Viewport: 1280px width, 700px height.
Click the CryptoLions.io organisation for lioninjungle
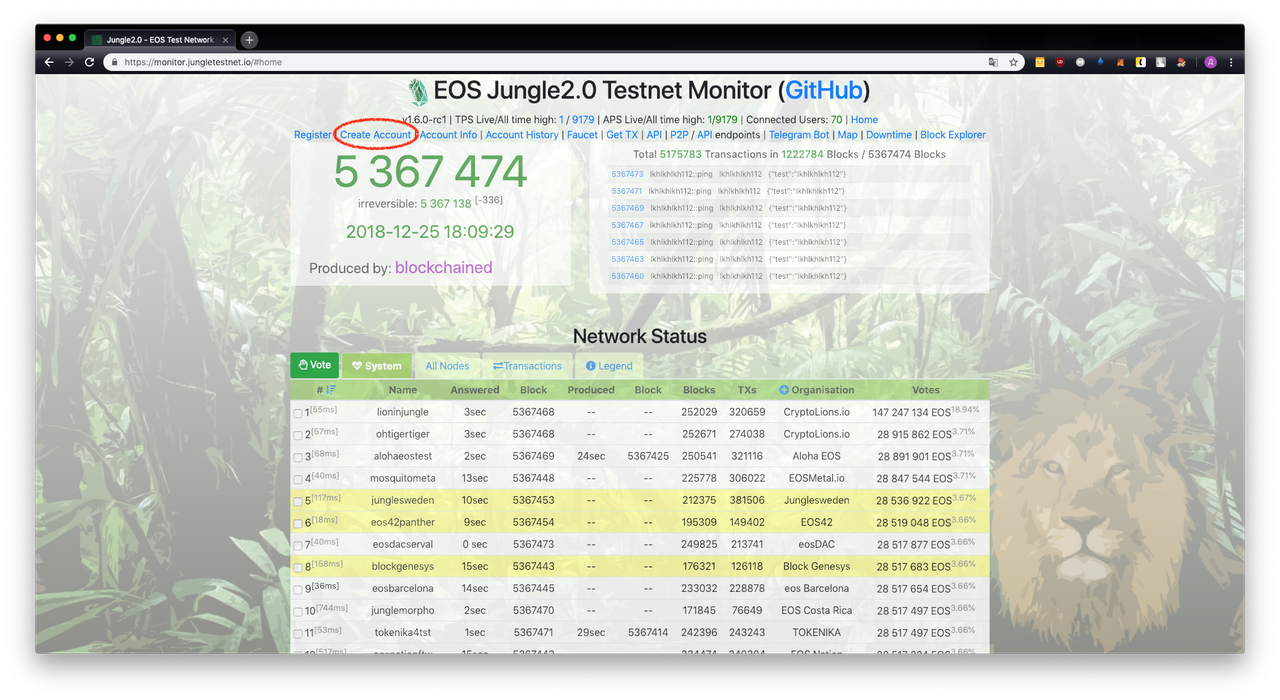pyautogui.click(x=816, y=412)
